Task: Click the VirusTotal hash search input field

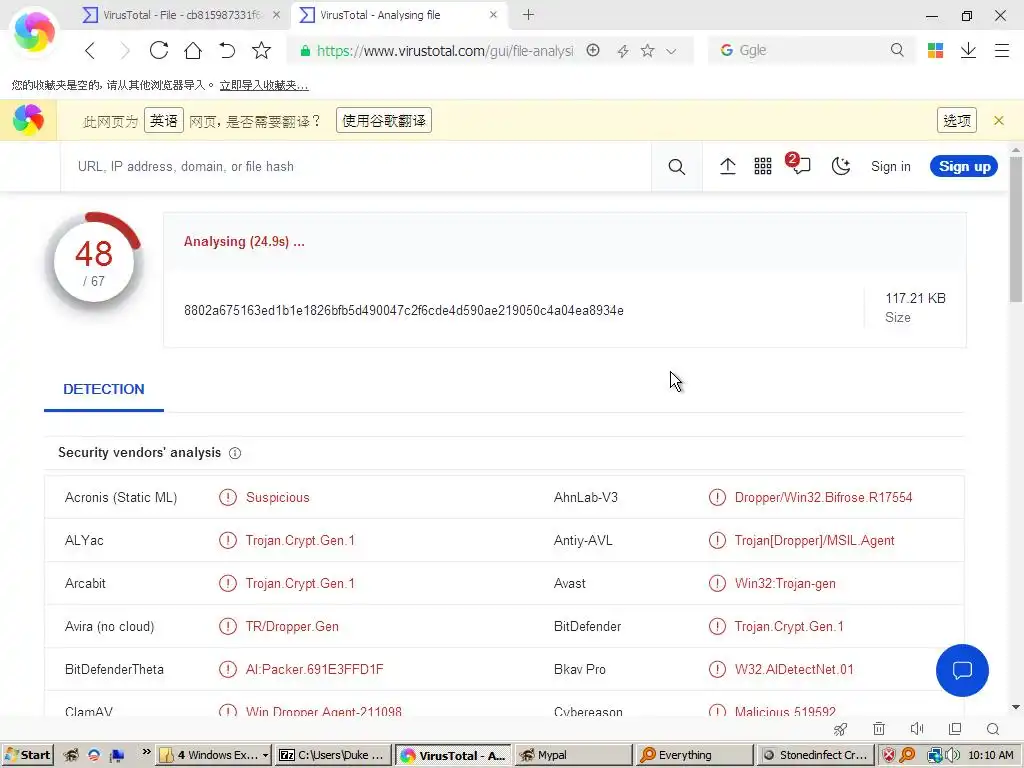Action: tap(356, 167)
